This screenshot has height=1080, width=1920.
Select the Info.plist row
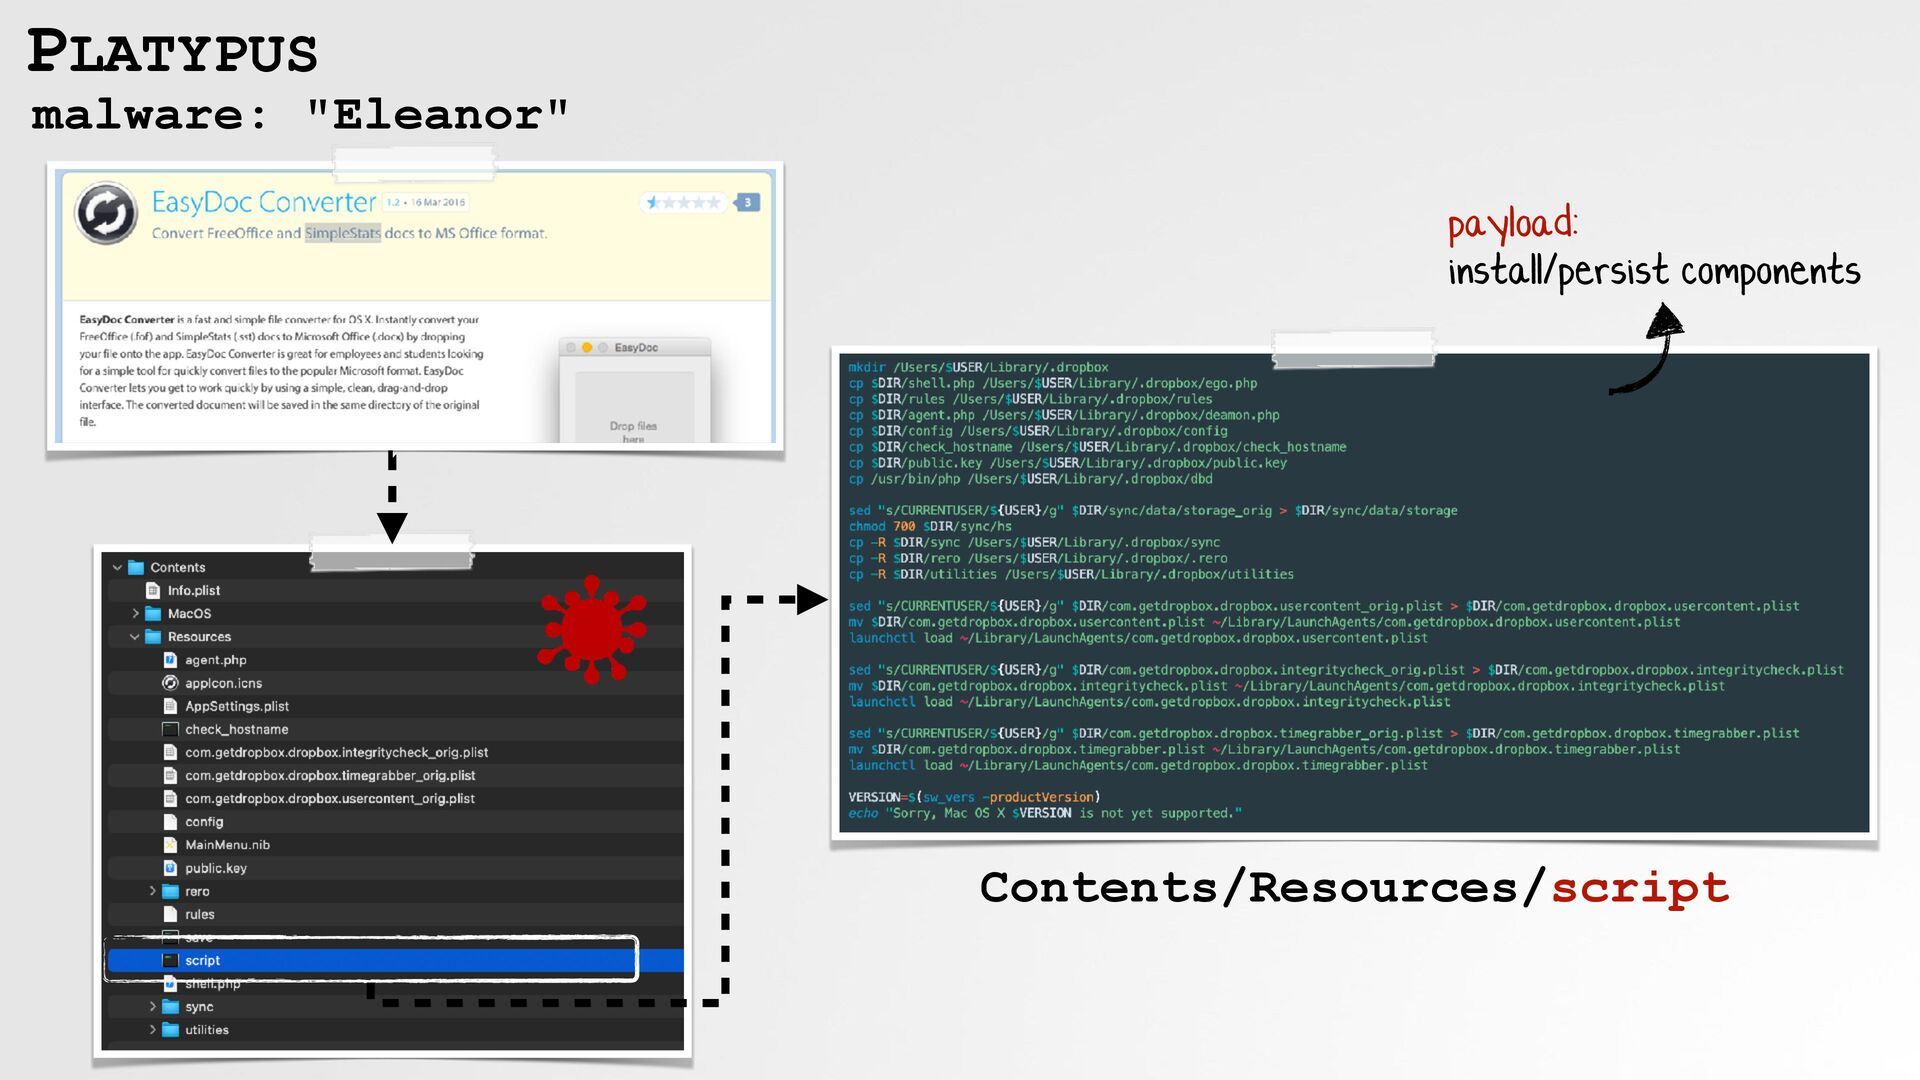[x=395, y=590]
